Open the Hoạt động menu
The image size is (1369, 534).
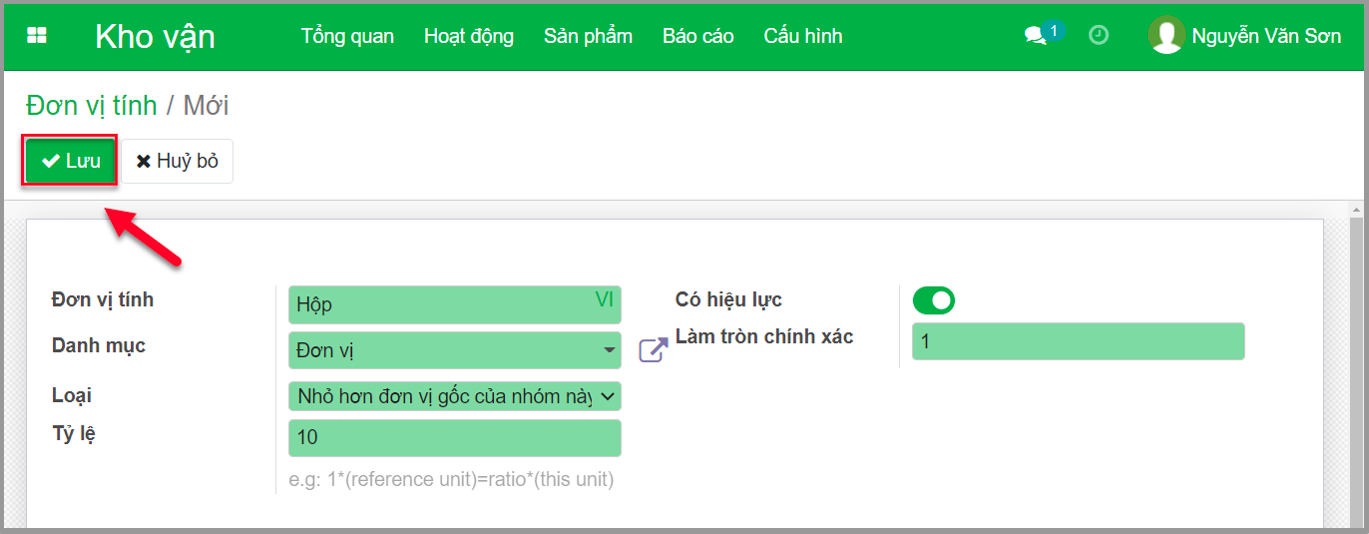(468, 36)
